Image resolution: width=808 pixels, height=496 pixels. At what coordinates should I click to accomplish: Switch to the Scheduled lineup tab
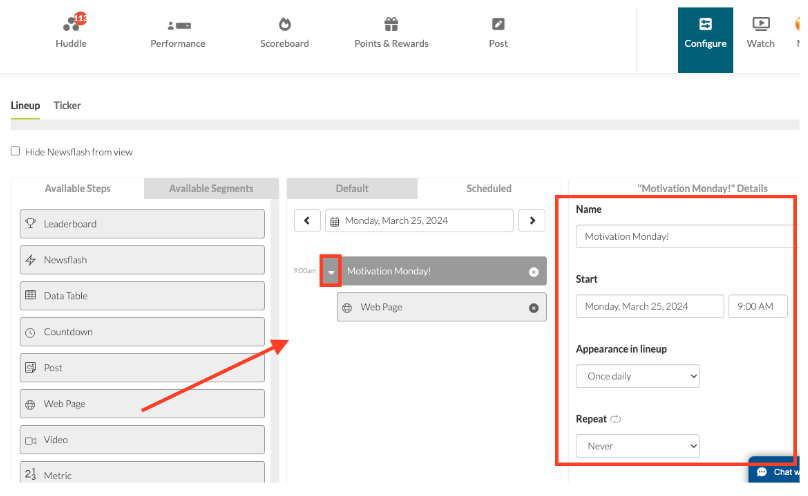[x=489, y=189]
